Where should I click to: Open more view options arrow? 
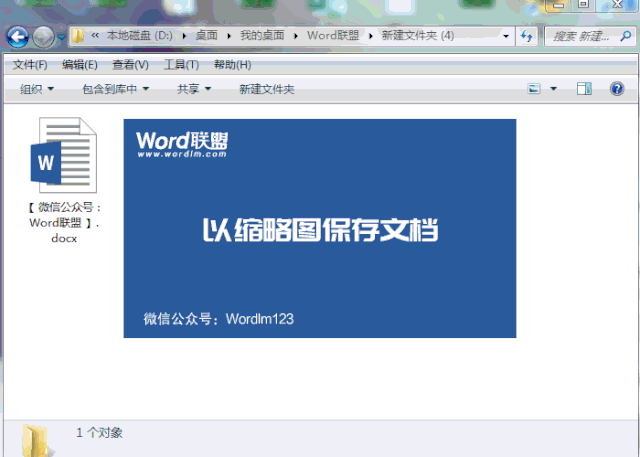[553, 89]
